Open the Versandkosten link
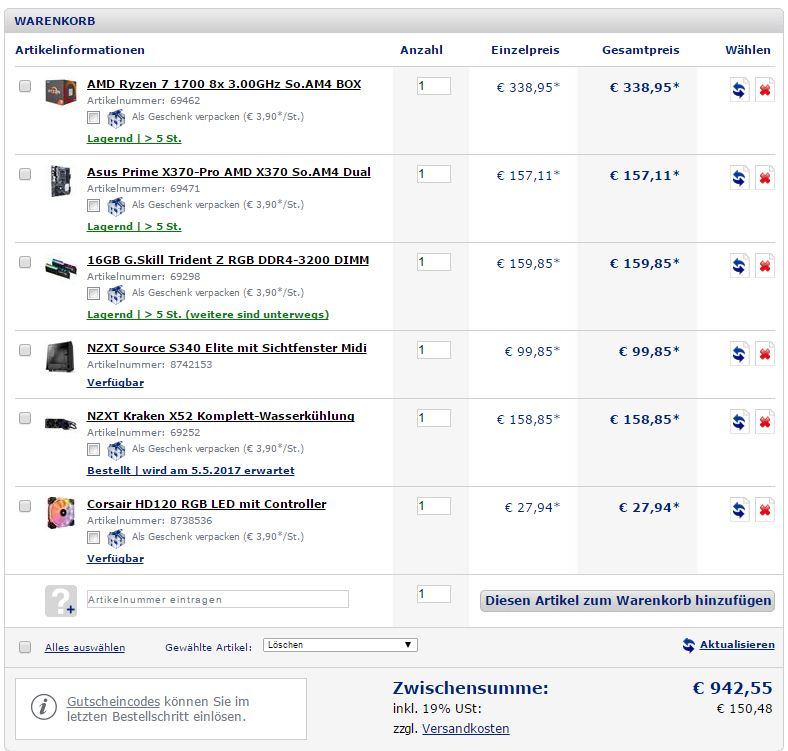 pos(465,728)
